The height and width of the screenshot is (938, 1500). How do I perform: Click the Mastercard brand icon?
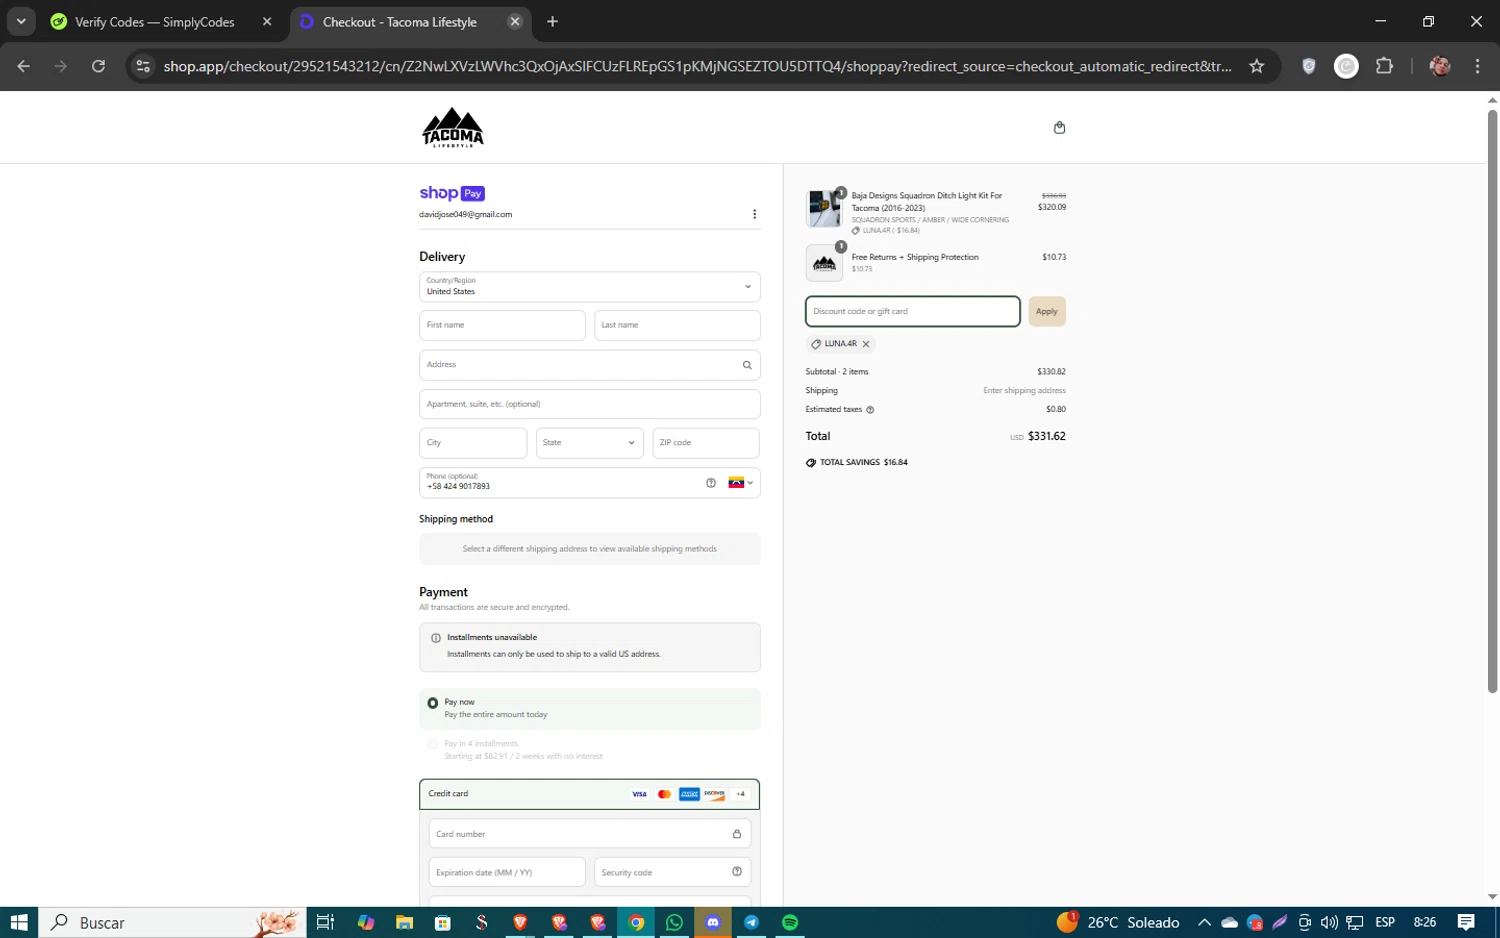coord(664,794)
